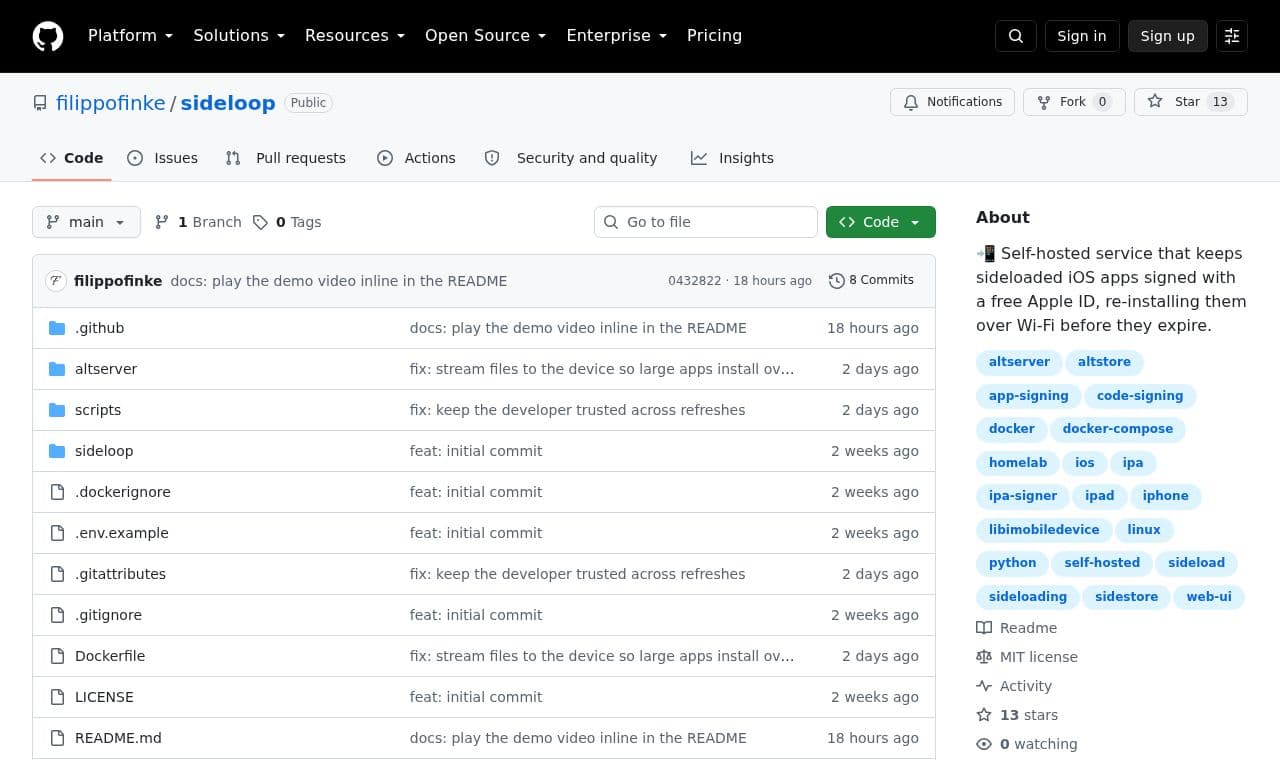The width and height of the screenshot is (1280, 760).
Task: Switch to the Pull requests tab
Action: coord(286,158)
